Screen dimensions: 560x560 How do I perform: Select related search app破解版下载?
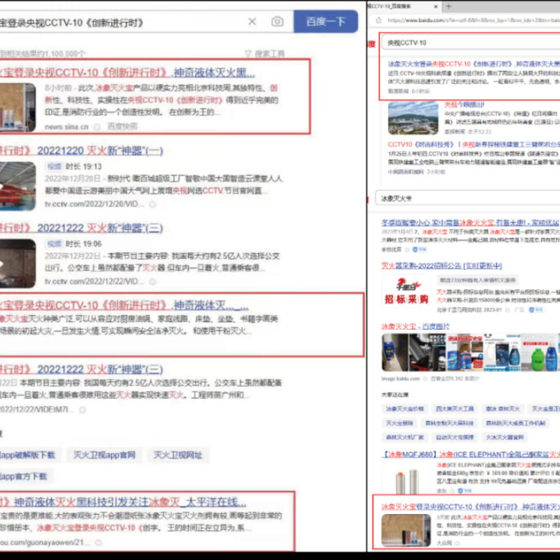(30, 455)
